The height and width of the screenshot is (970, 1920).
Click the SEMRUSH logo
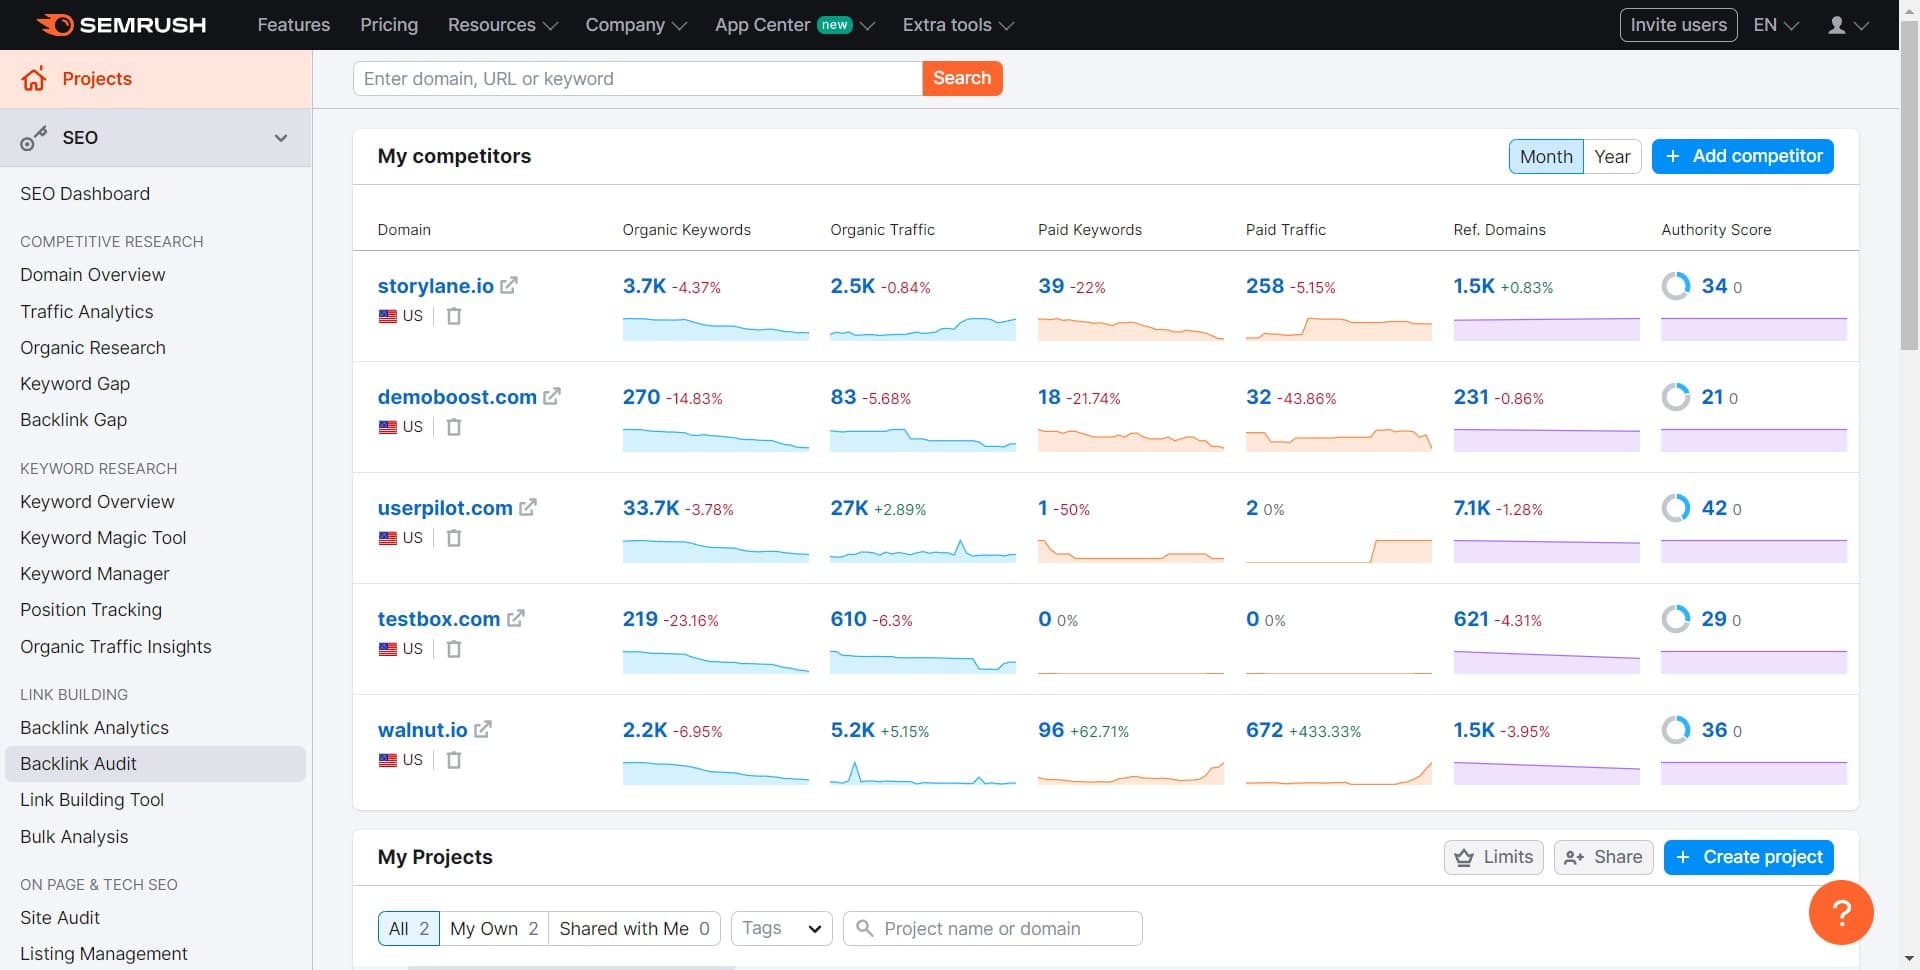[120, 24]
